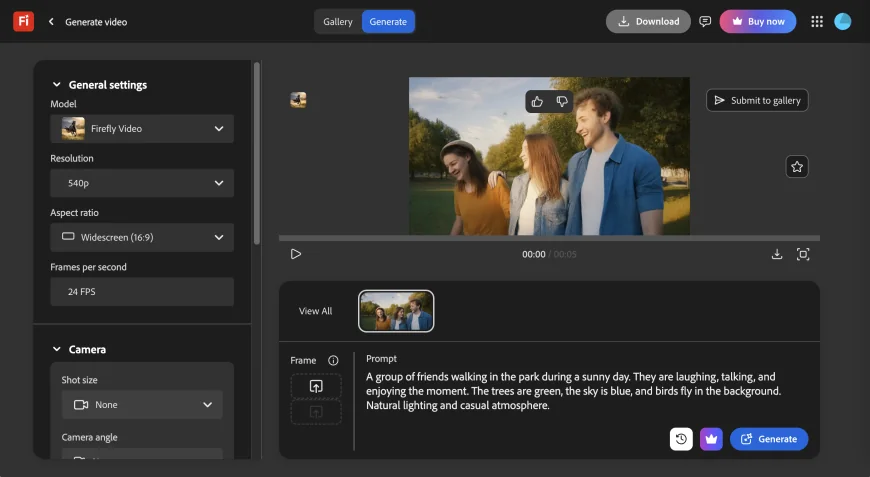
Task: Click the video progress scrubber bar
Action: pyautogui.click(x=549, y=238)
